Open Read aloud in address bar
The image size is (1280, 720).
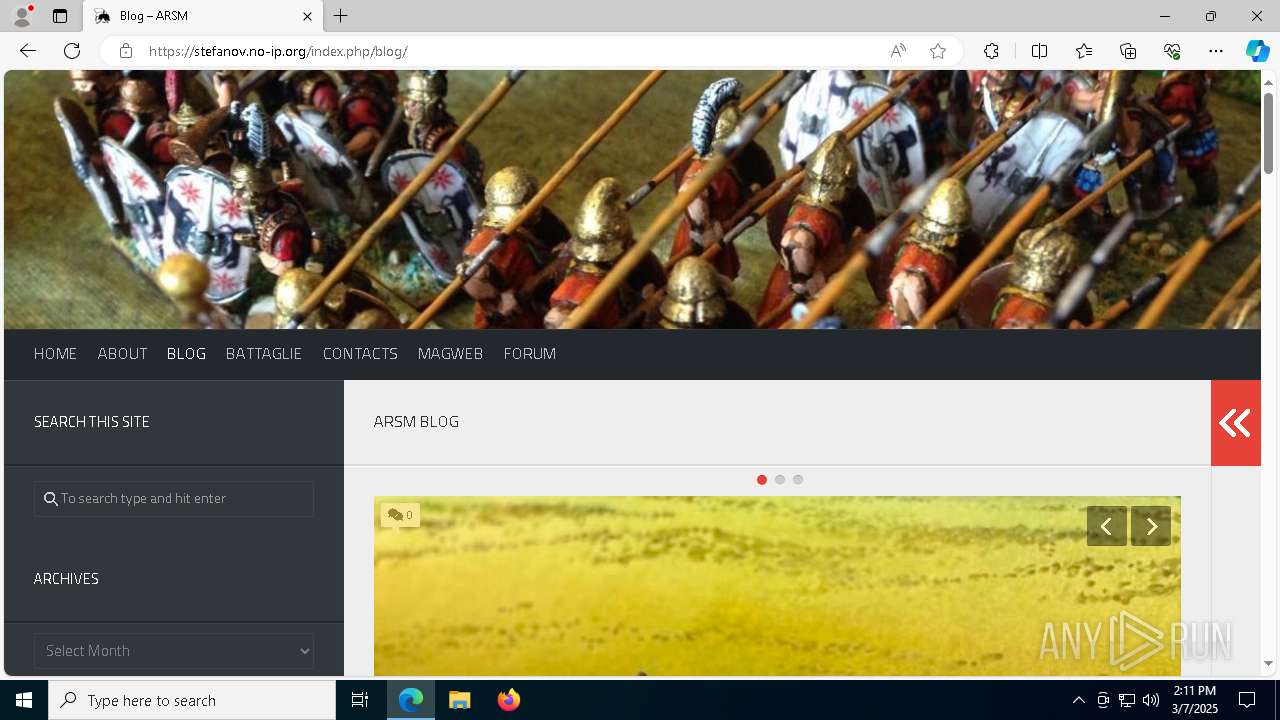click(898, 51)
